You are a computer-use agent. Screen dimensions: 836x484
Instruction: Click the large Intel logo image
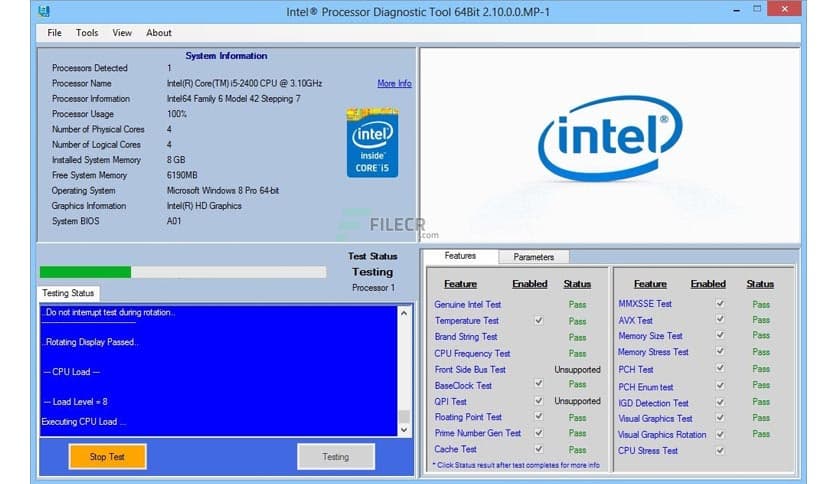pyautogui.click(x=610, y=139)
